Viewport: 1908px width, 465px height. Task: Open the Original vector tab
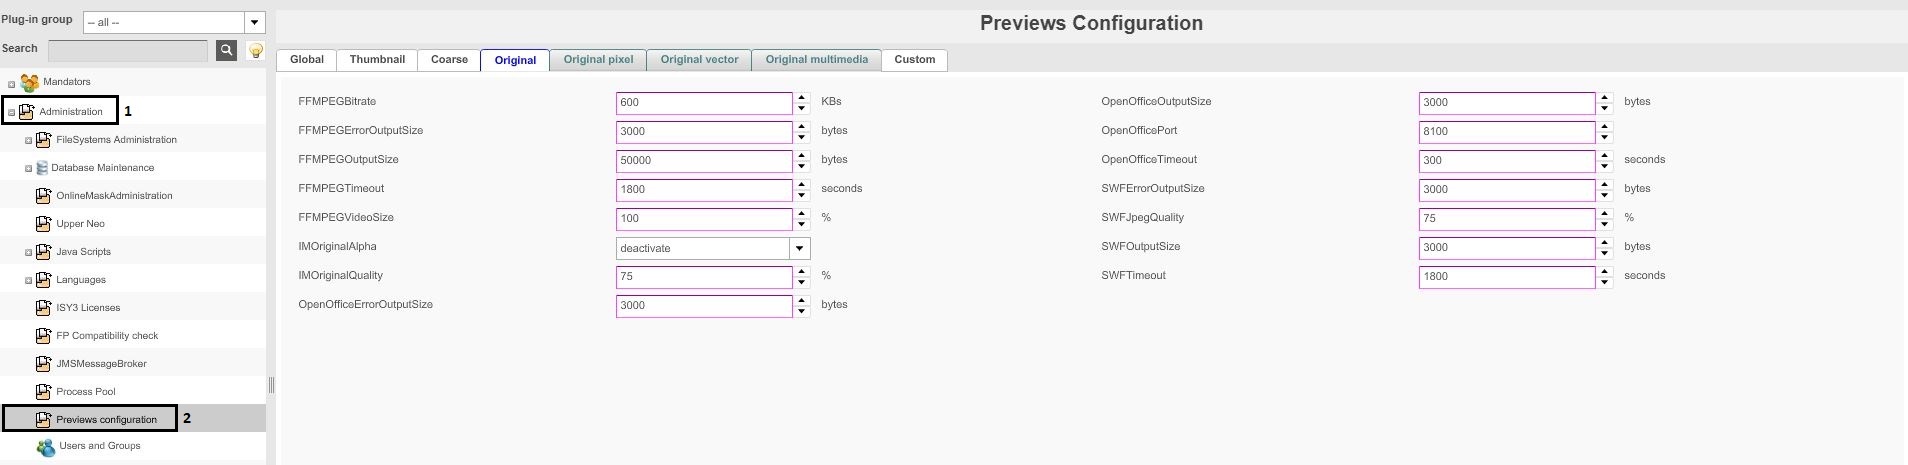tap(699, 60)
